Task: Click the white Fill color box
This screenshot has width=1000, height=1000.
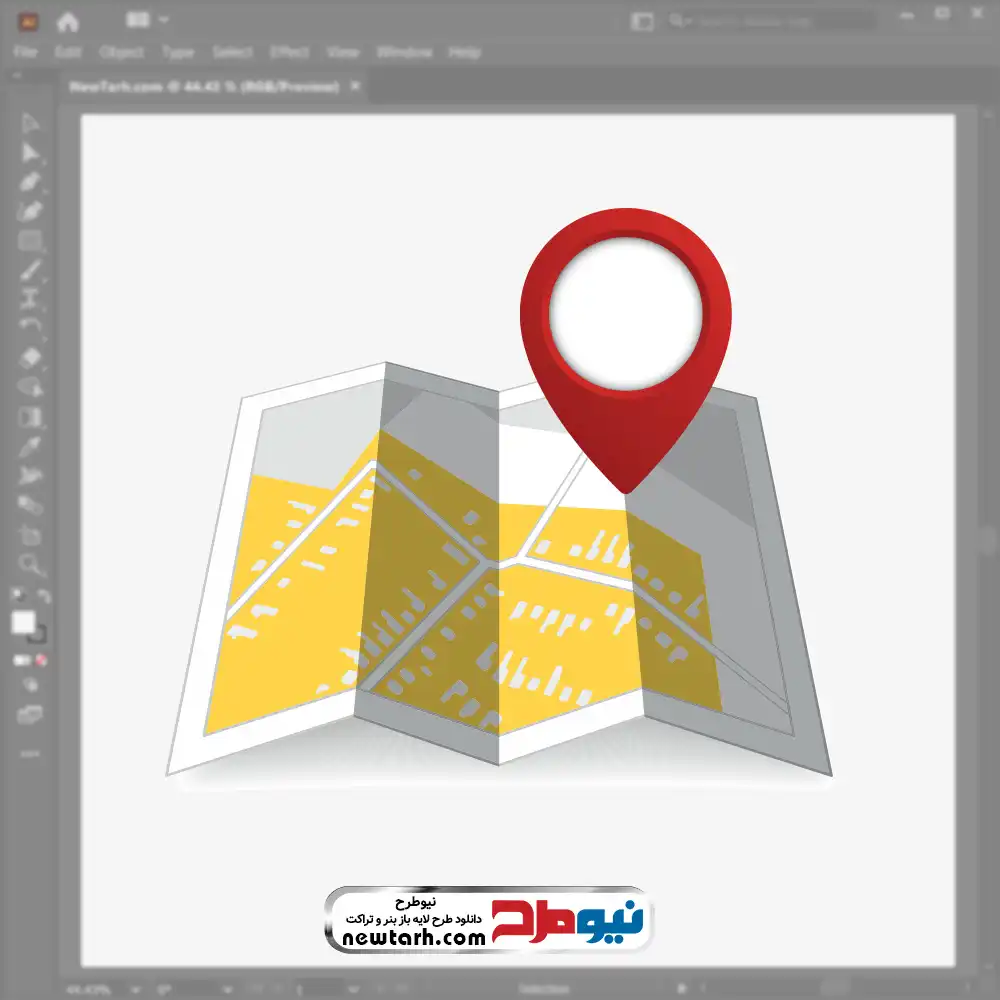Action: click(x=23, y=622)
